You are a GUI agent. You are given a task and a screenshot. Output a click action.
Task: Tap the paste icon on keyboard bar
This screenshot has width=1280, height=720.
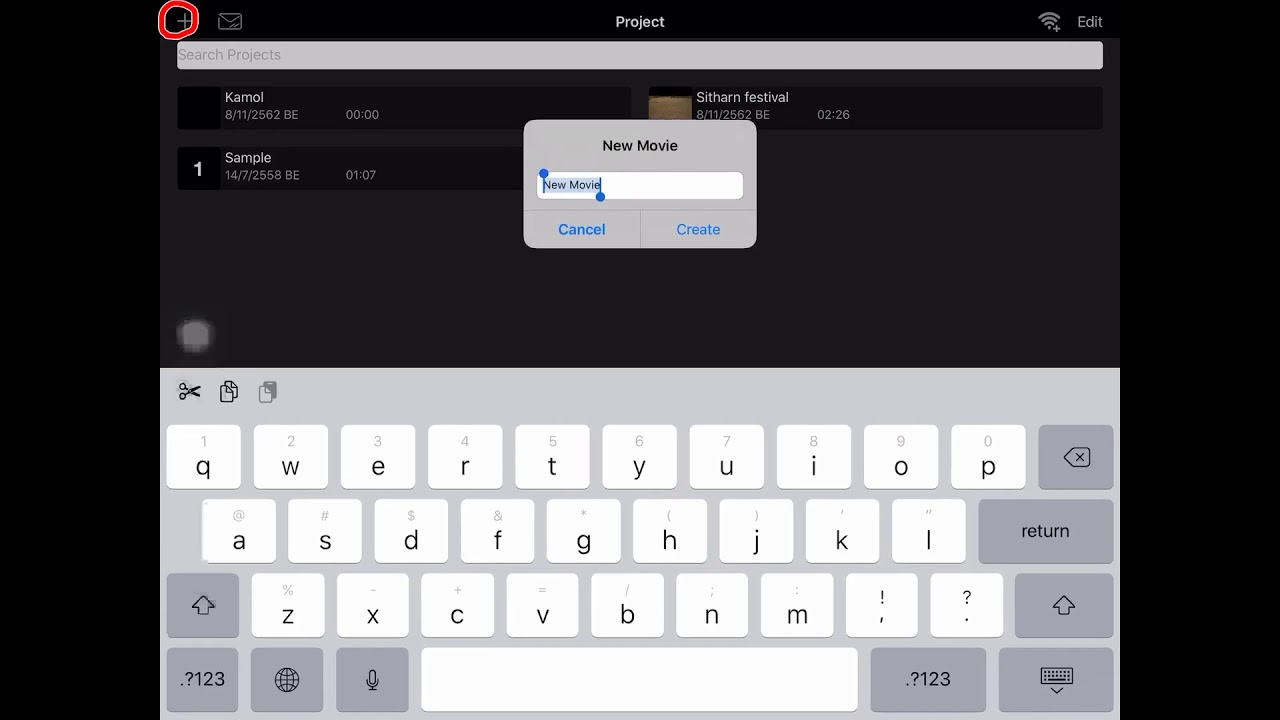click(267, 392)
